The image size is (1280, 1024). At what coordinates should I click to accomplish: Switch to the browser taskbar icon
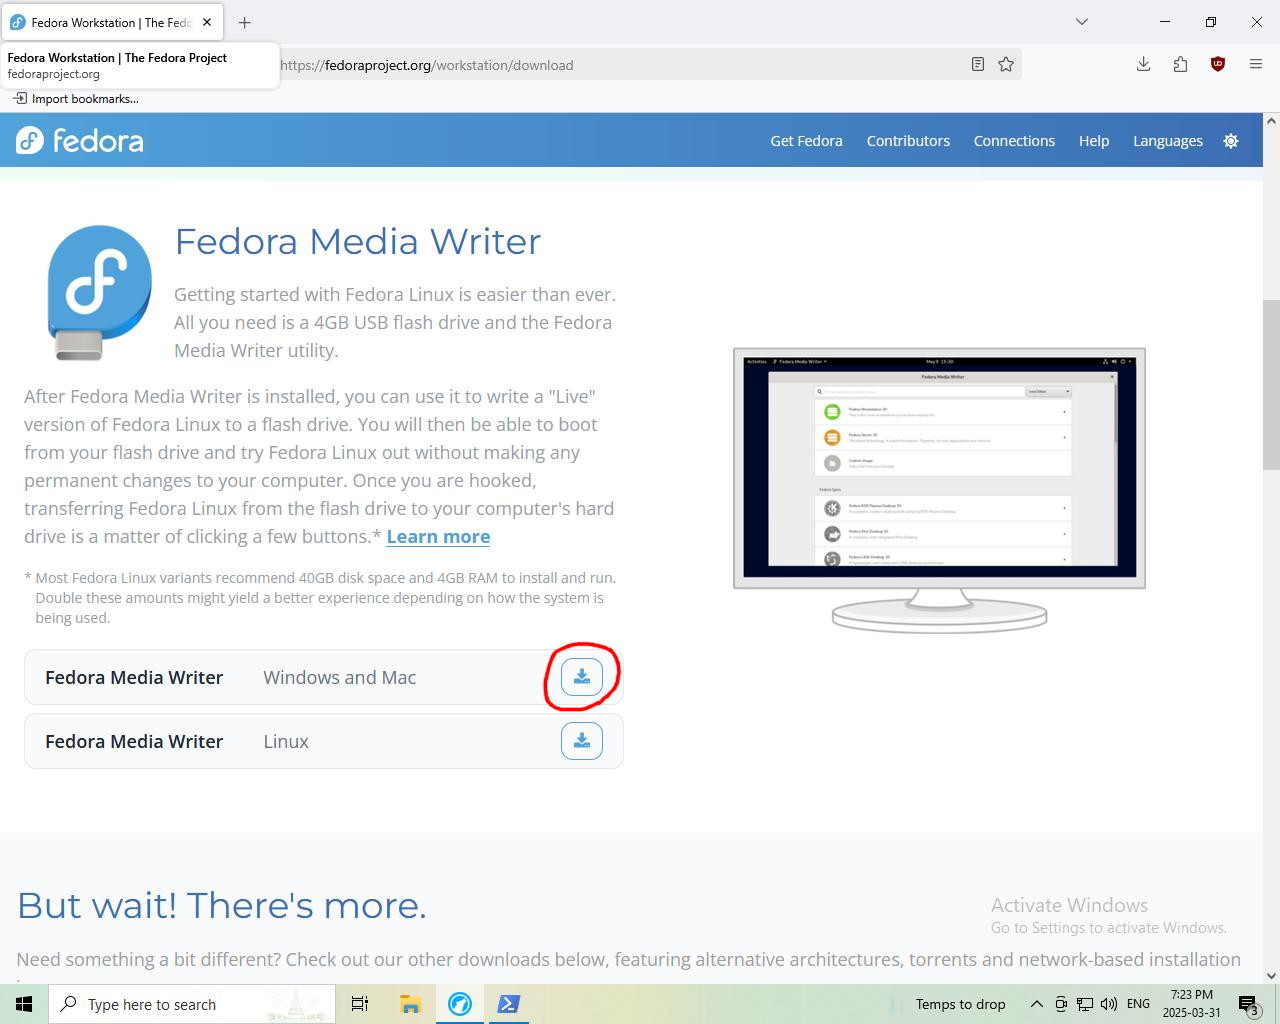[460, 1004]
